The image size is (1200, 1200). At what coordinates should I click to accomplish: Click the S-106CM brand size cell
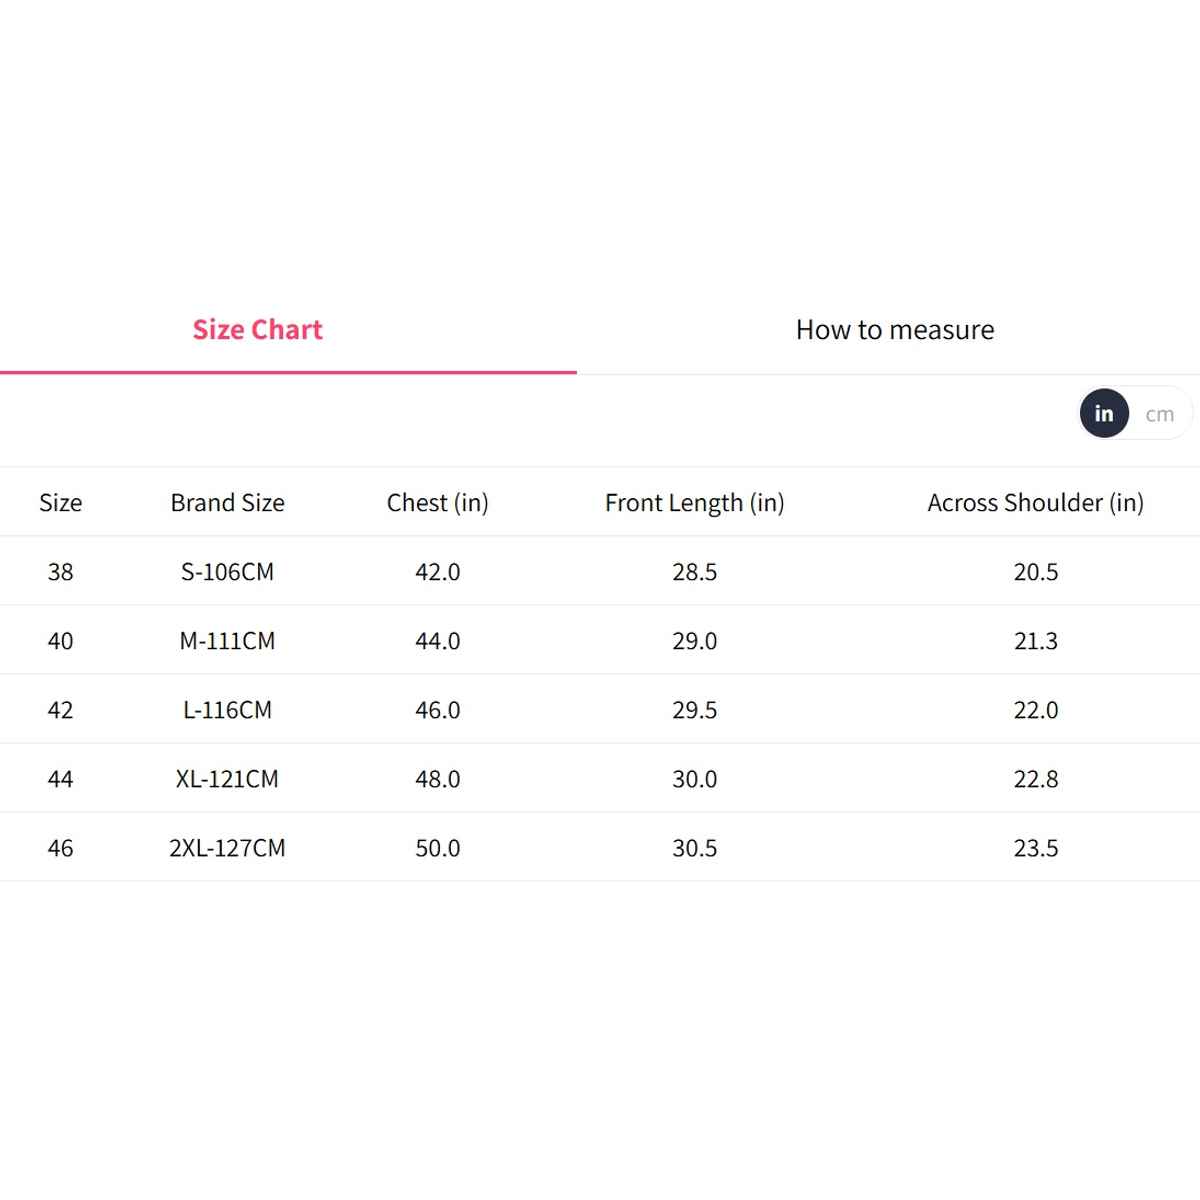pos(227,572)
